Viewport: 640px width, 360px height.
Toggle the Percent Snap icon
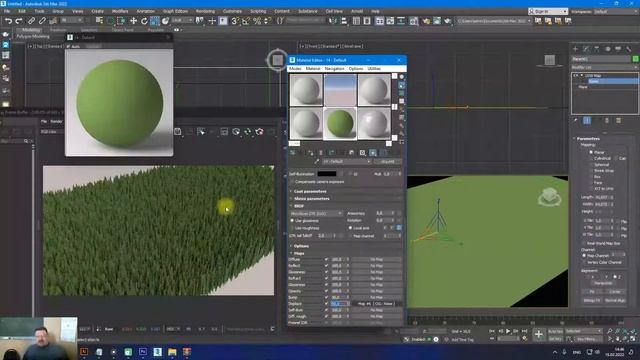point(257,21)
